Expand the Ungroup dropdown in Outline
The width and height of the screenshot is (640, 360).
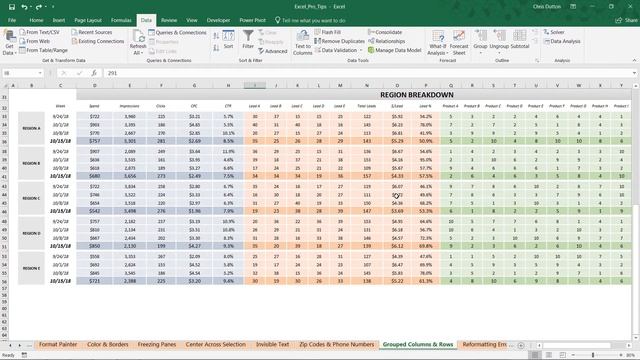pyautogui.click(x=499, y=53)
